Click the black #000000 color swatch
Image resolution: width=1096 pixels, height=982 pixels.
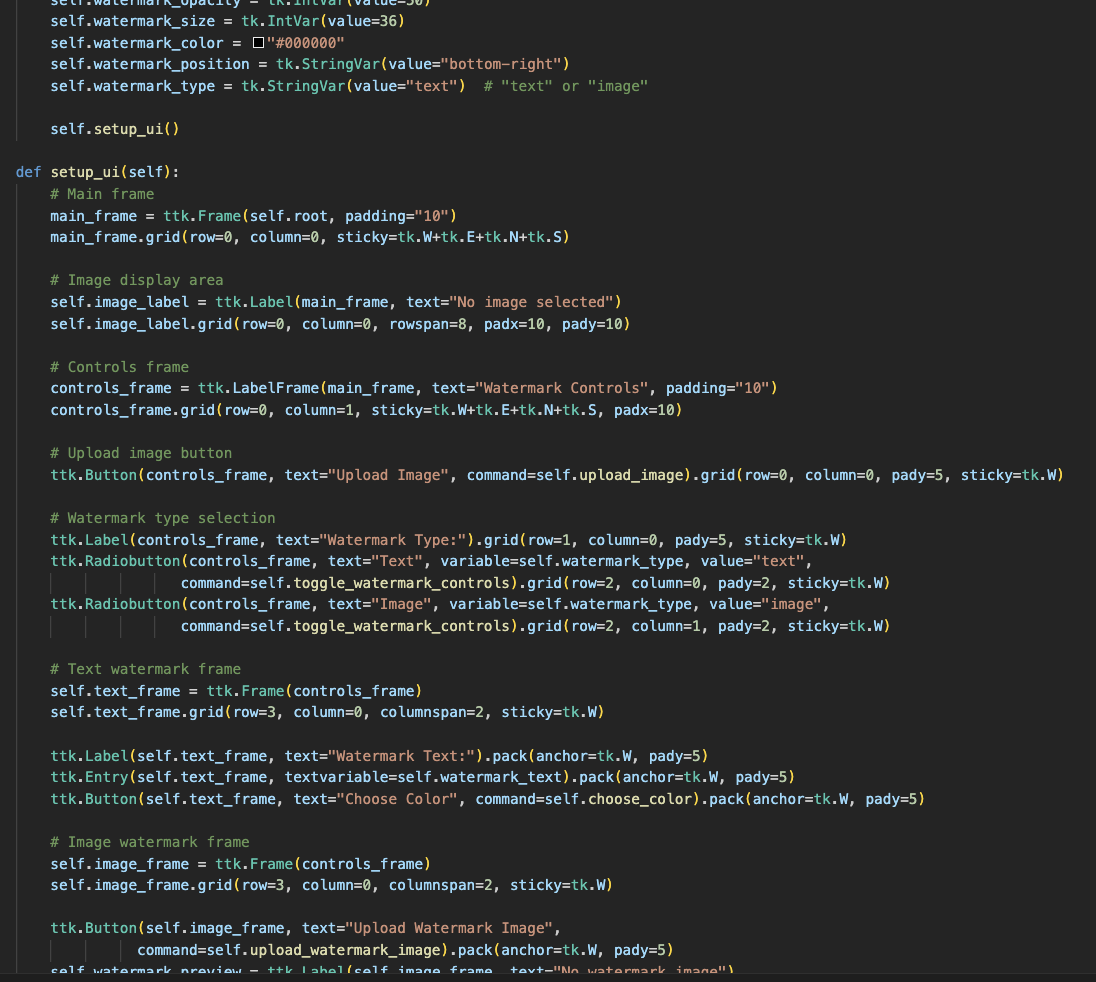(258, 43)
